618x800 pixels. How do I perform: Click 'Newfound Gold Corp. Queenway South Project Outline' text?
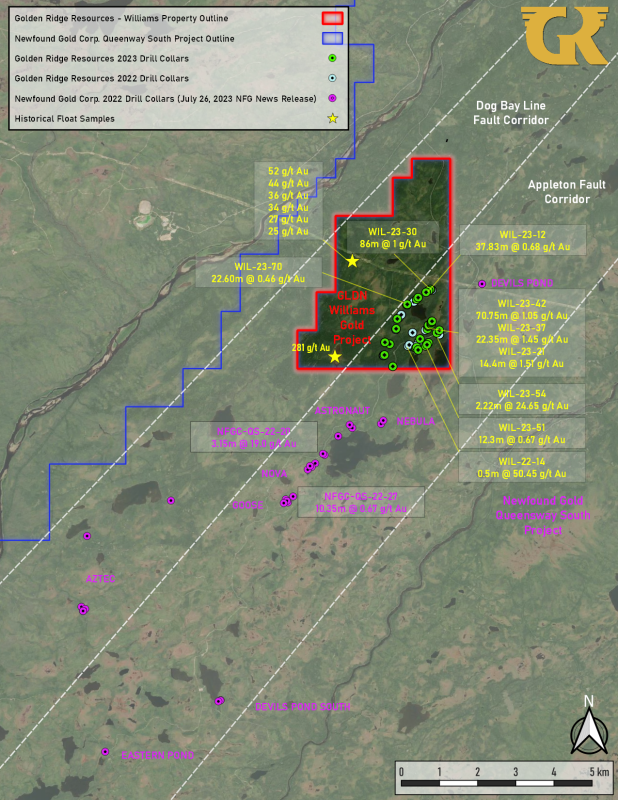125,38
